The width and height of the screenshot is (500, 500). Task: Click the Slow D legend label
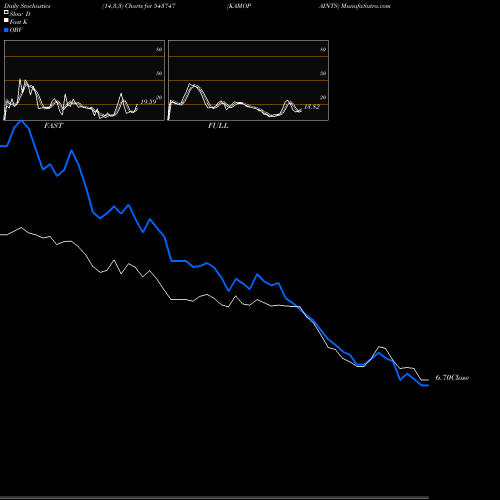(20, 14)
